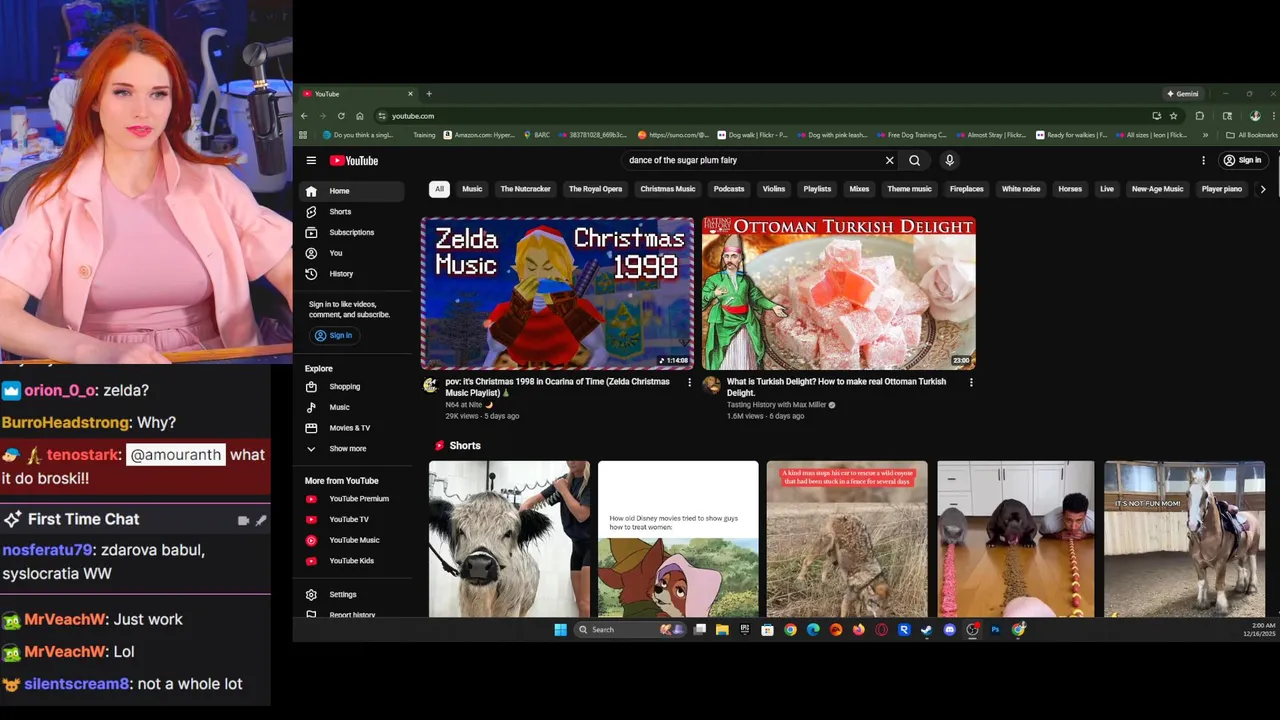This screenshot has width=1280, height=720.
Task: Open the Windows Start menu
Action: pos(560,630)
